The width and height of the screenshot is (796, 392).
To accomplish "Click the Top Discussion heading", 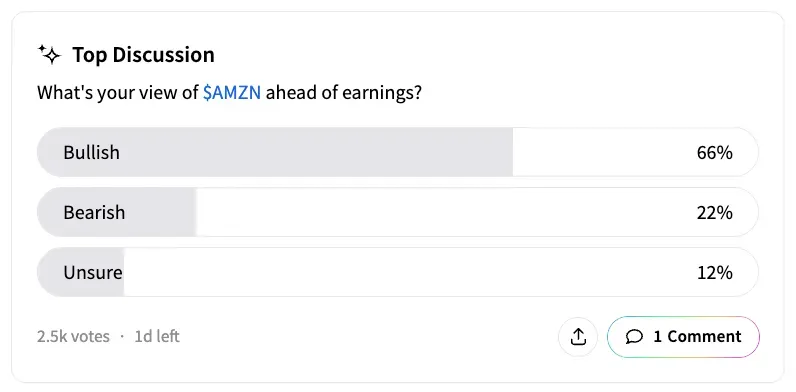I will [x=143, y=55].
